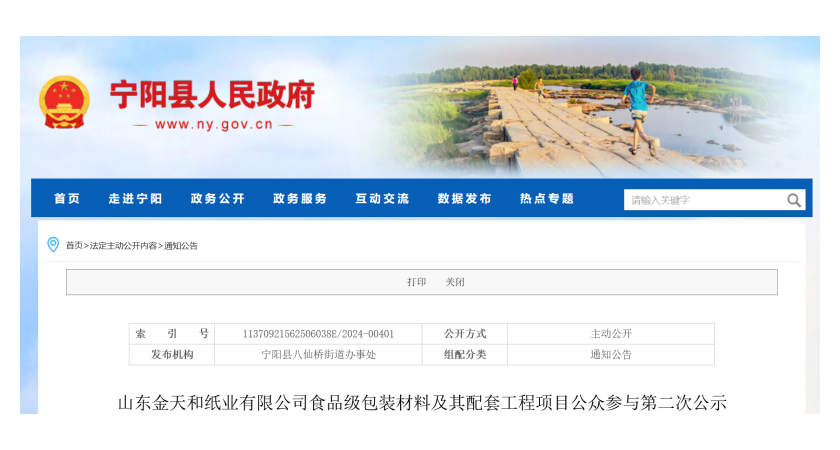Viewport: 840px width, 450px height.
Task: Click the 发布机构 label cell
Action: [172, 355]
